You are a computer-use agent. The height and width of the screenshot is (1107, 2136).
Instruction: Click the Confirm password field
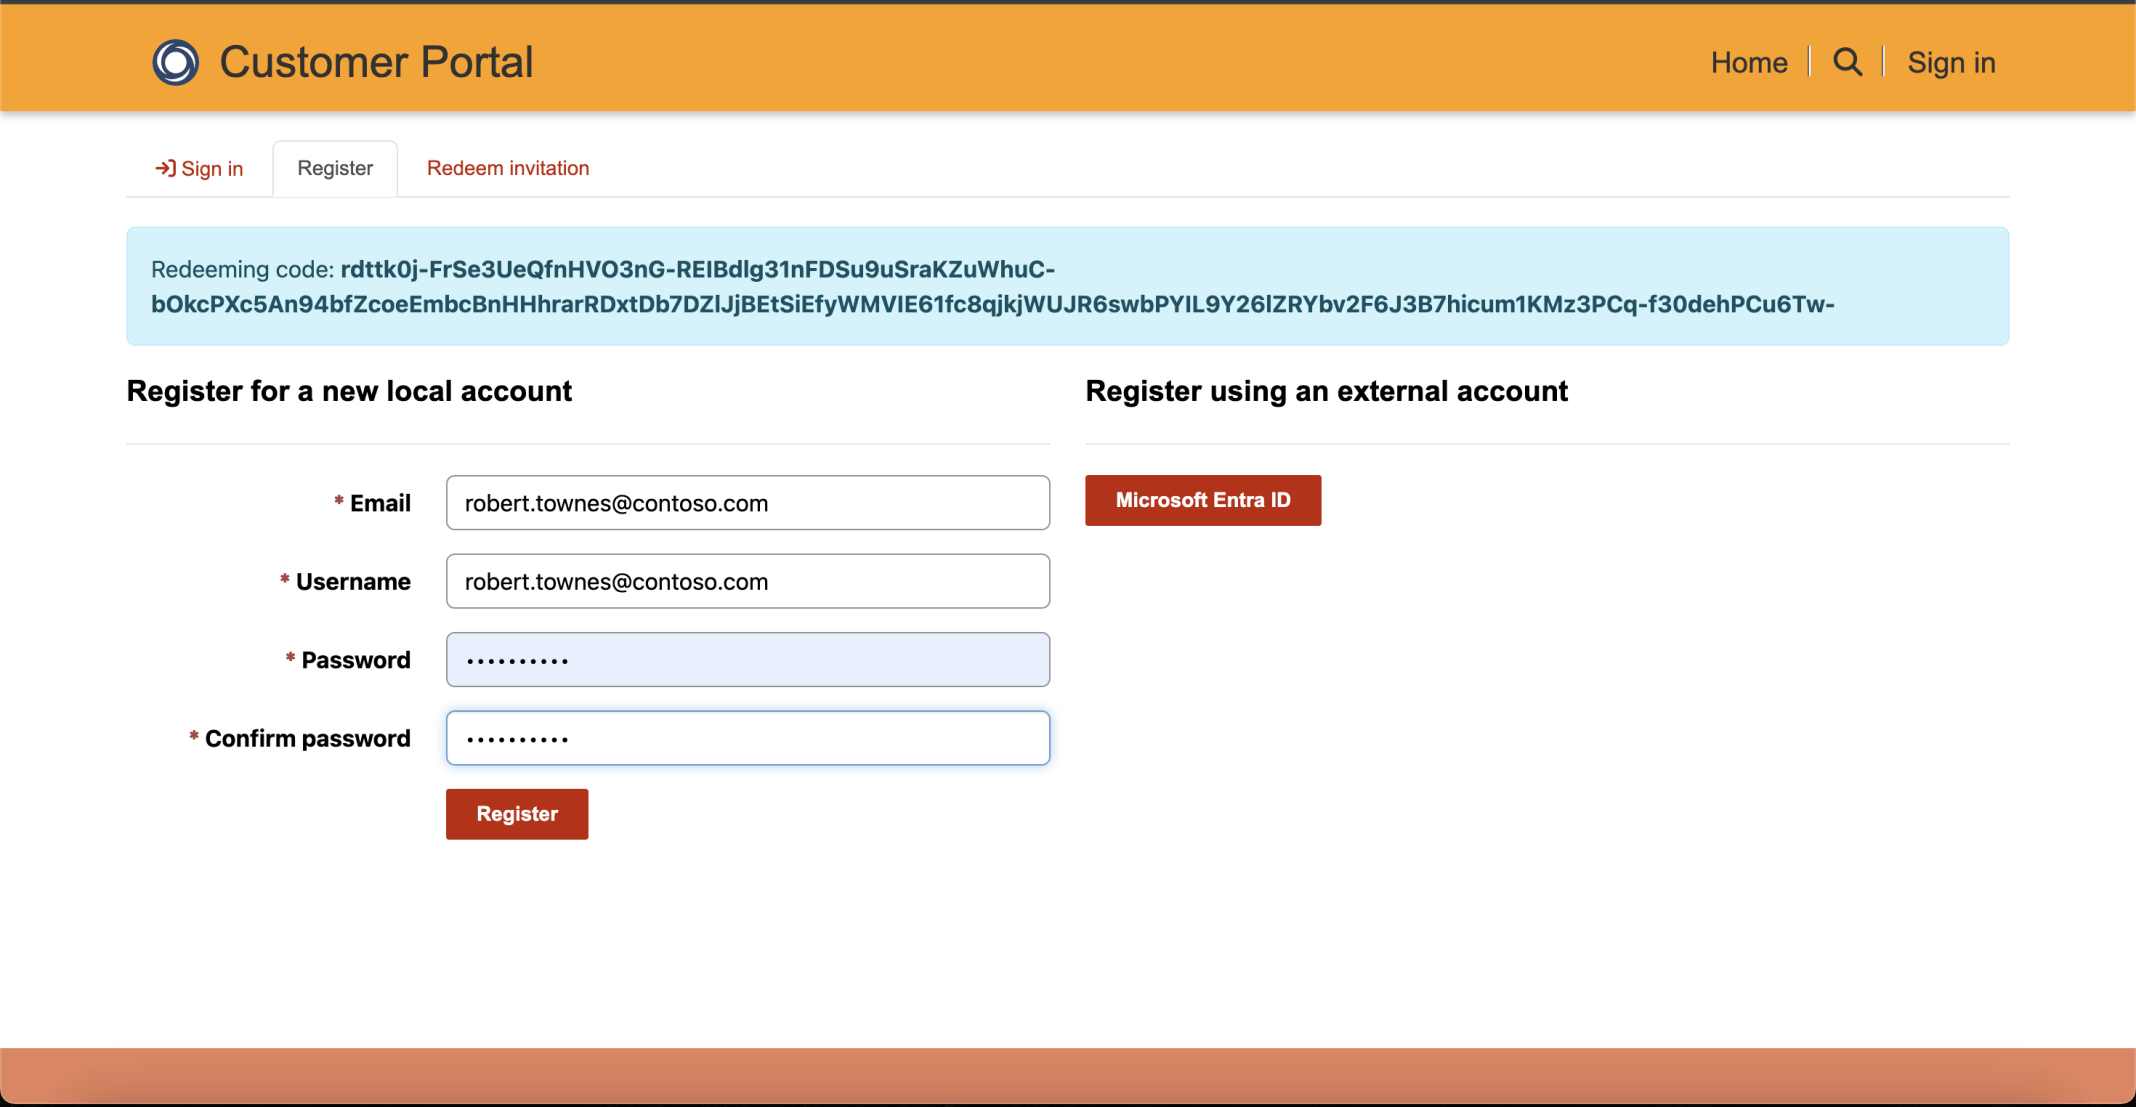[747, 738]
